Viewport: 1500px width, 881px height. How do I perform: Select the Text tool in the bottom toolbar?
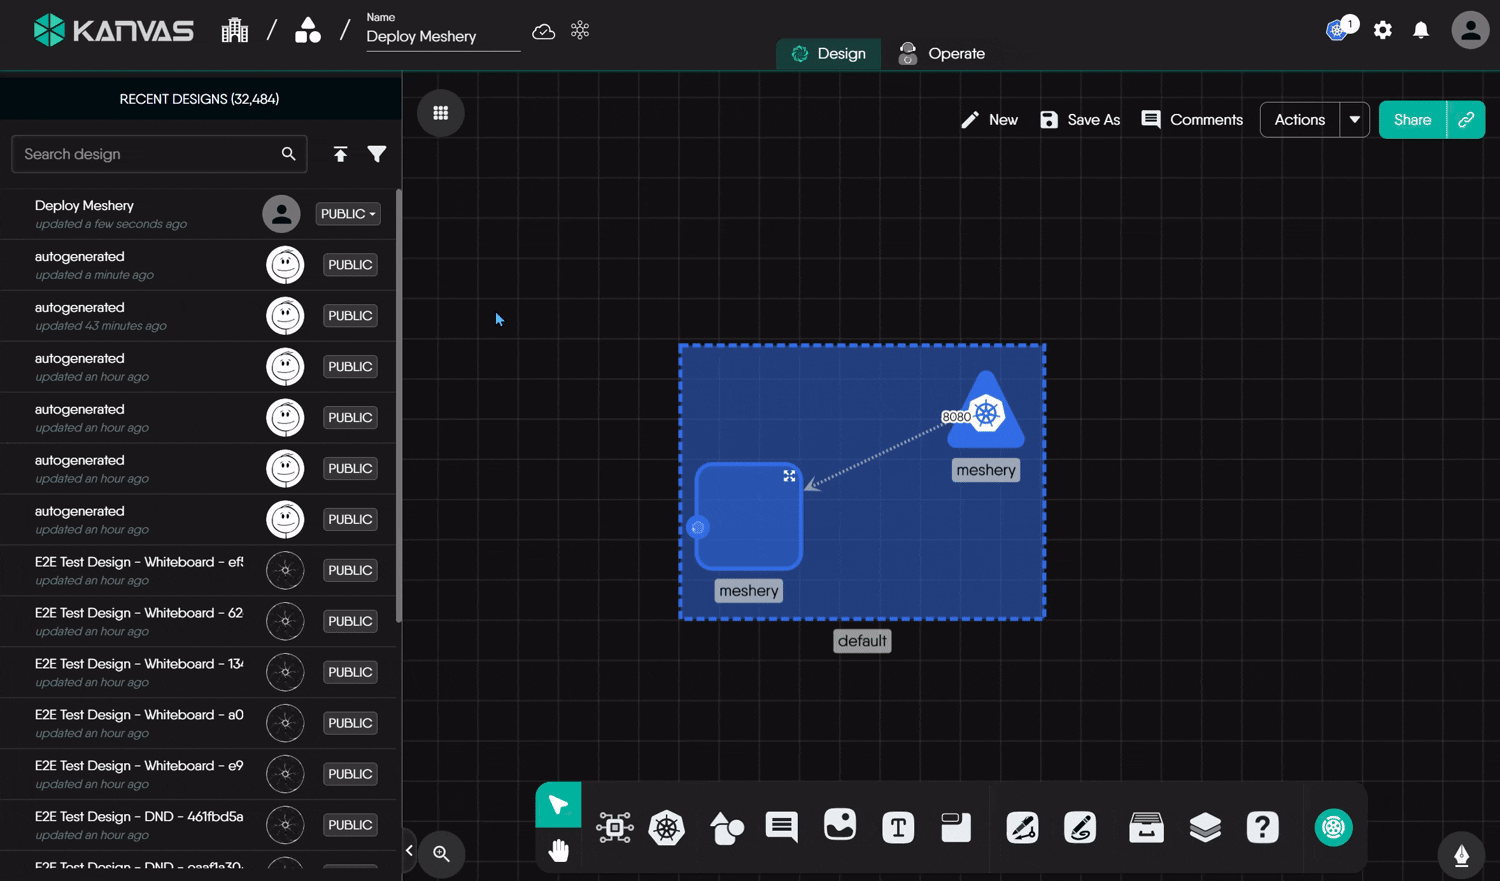pyautogui.click(x=898, y=827)
